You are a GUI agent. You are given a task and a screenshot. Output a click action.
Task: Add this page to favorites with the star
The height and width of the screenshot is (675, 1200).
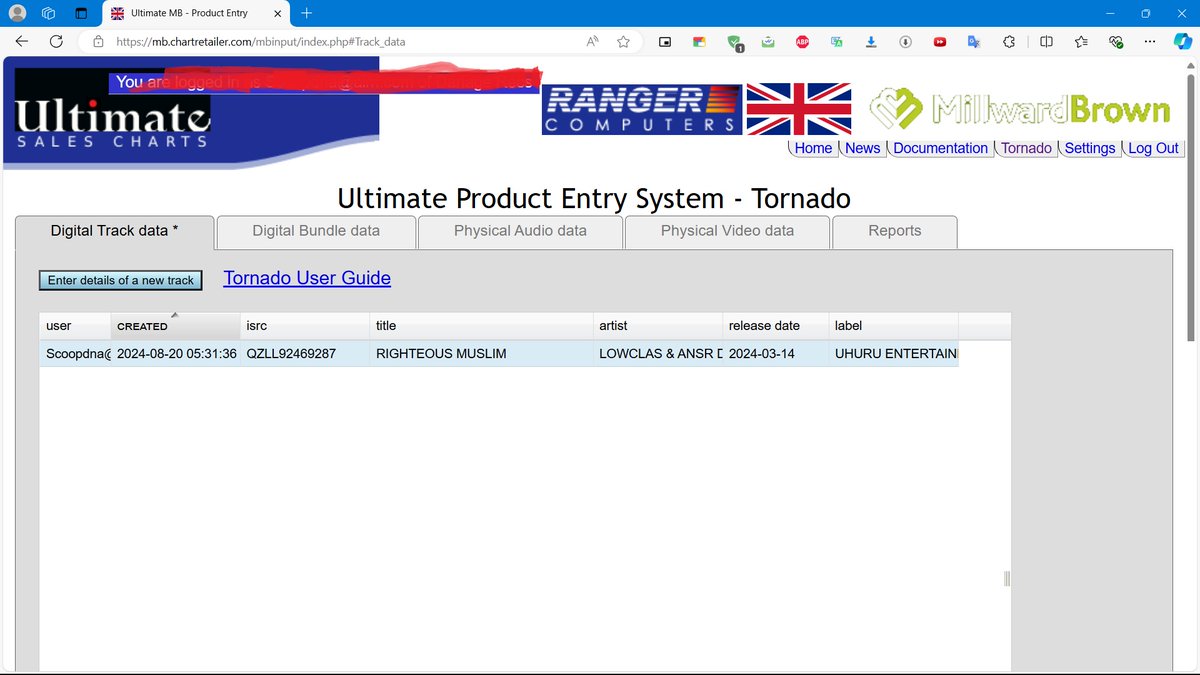(624, 42)
